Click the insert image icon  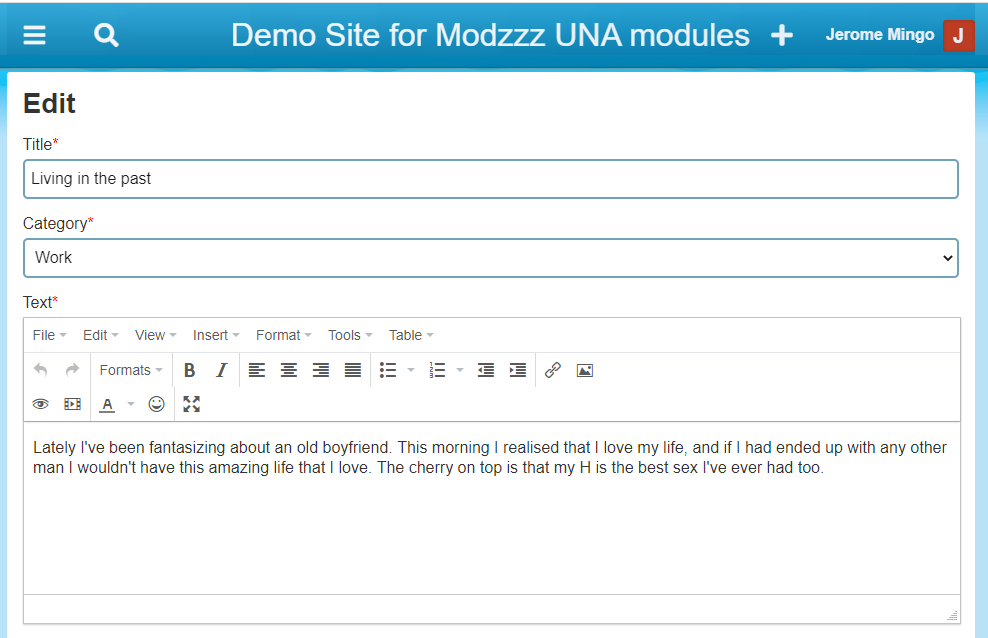(x=585, y=370)
